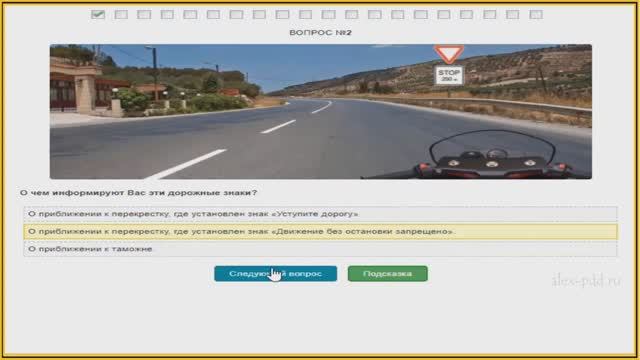
Task: Jump to question 10 progress box
Action: [x=305, y=15]
